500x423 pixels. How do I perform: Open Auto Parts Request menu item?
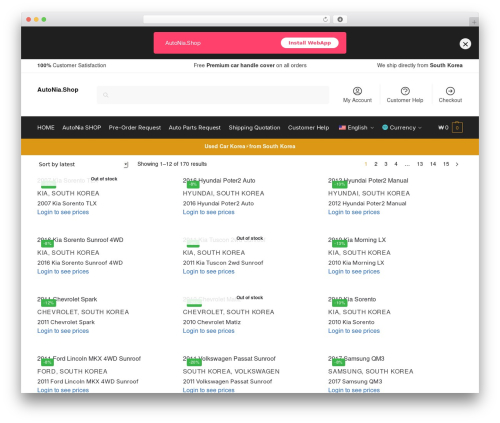pyautogui.click(x=195, y=127)
